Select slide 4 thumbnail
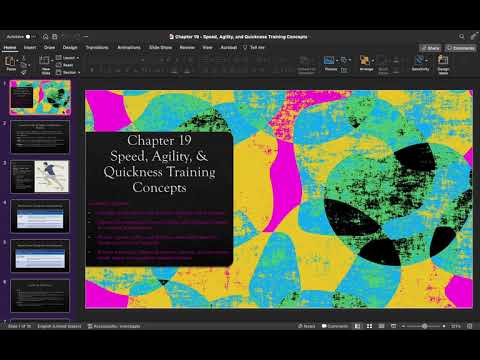 pyautogui.click(x=40, y=216)
